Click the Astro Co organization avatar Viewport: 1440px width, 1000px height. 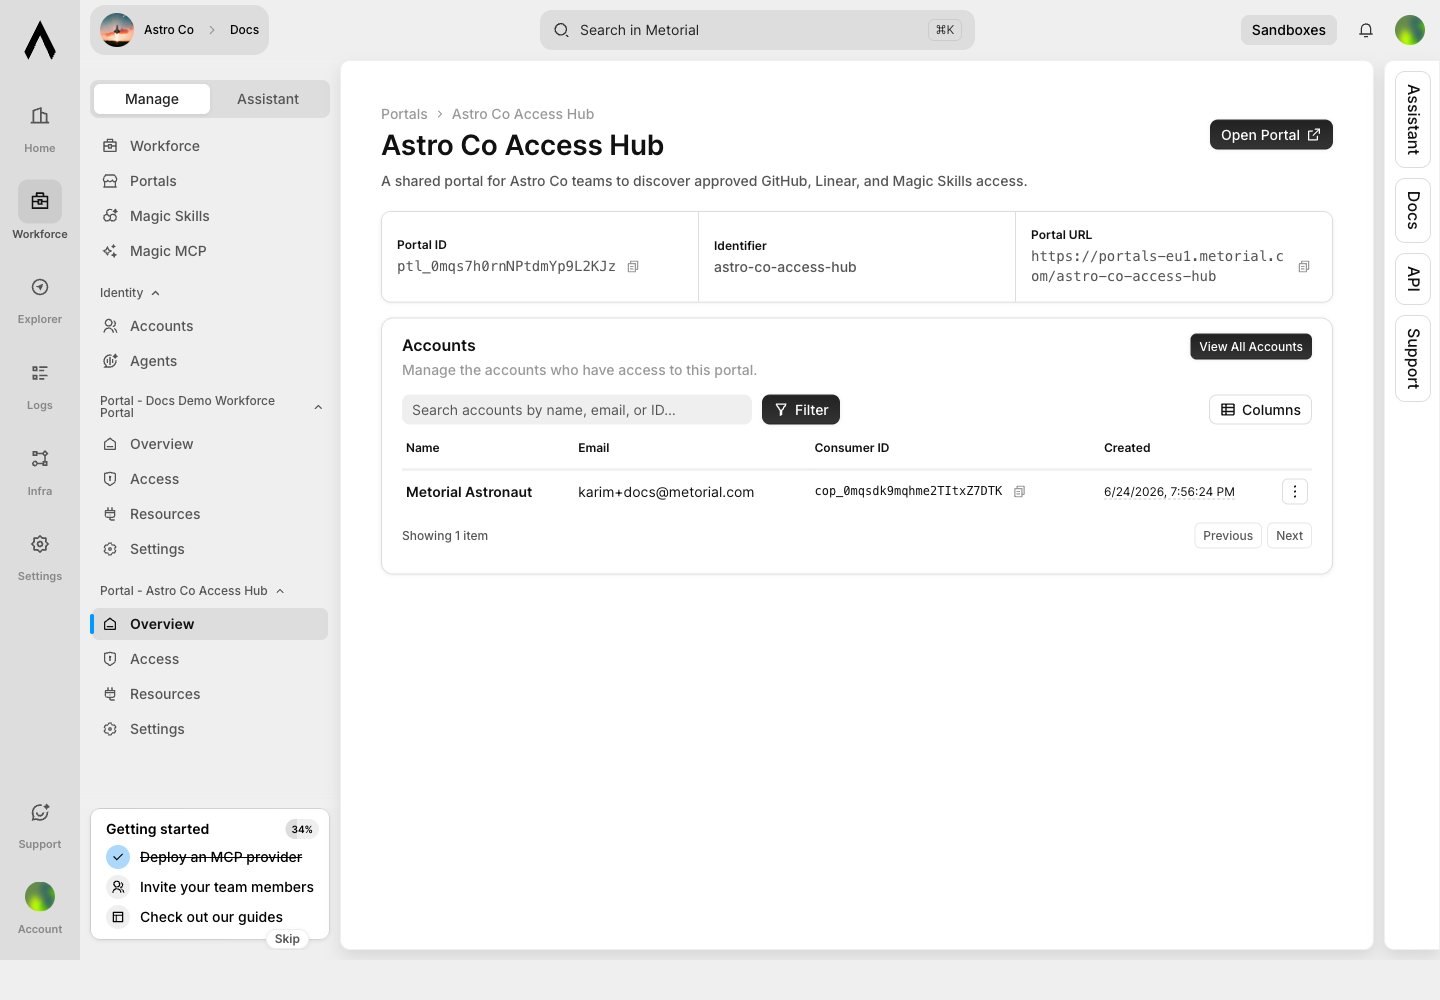[117, 30]
